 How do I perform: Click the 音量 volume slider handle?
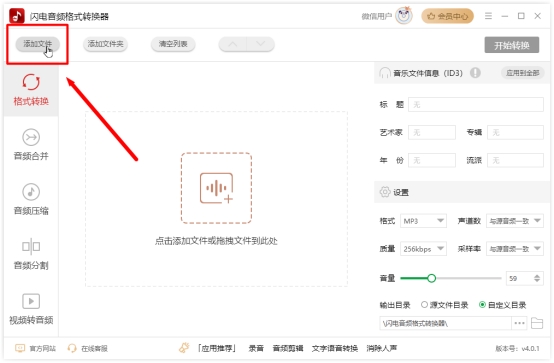tap(431, 279)
